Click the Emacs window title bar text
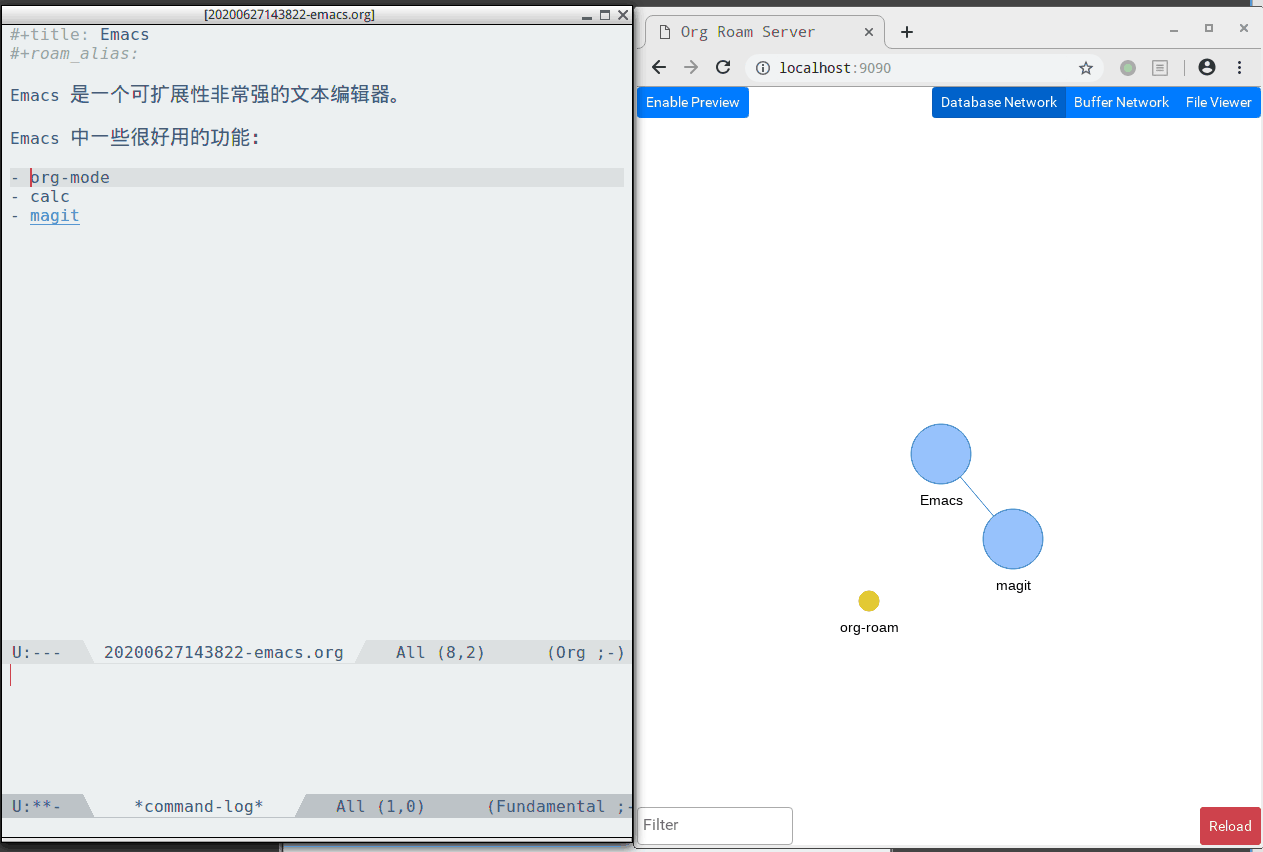Screen dimensions: 1263x852 (289, 15)
